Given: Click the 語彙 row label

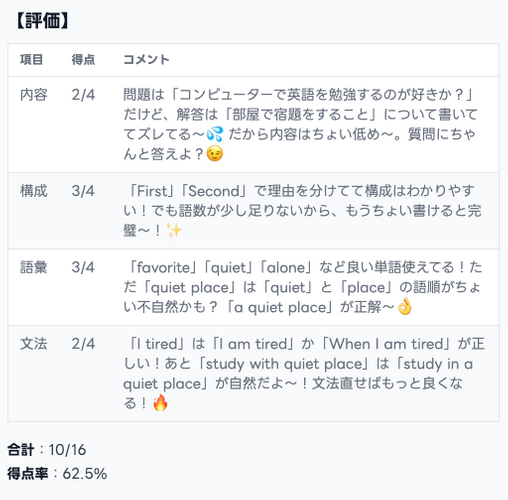Looking at the screenshot, I should 34,268.
